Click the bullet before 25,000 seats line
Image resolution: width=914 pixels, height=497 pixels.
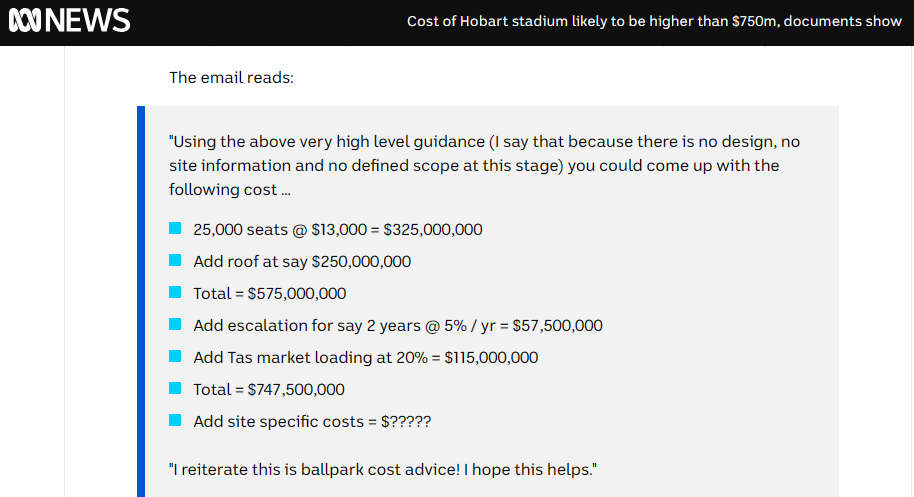(175, 228)
